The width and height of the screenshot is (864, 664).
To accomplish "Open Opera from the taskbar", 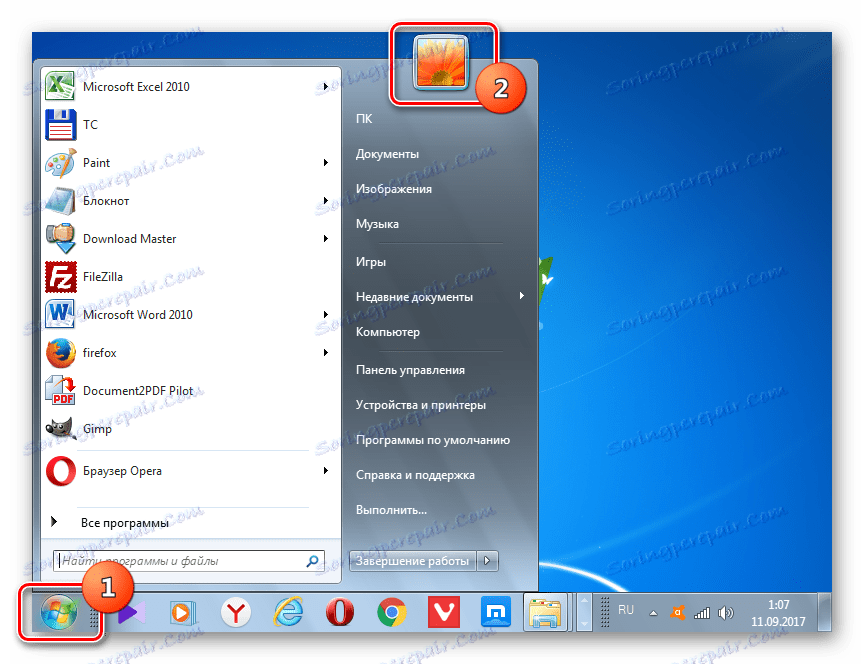I will coord(339,613).
